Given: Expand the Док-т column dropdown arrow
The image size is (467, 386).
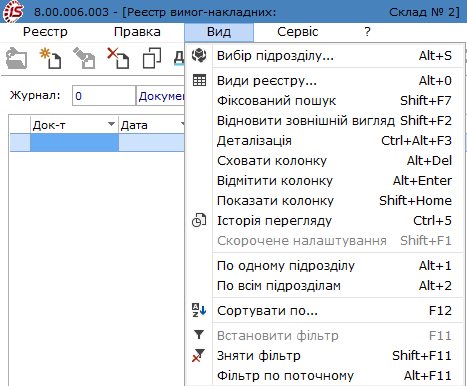Looking at the screenshot, I should point(112,124).
